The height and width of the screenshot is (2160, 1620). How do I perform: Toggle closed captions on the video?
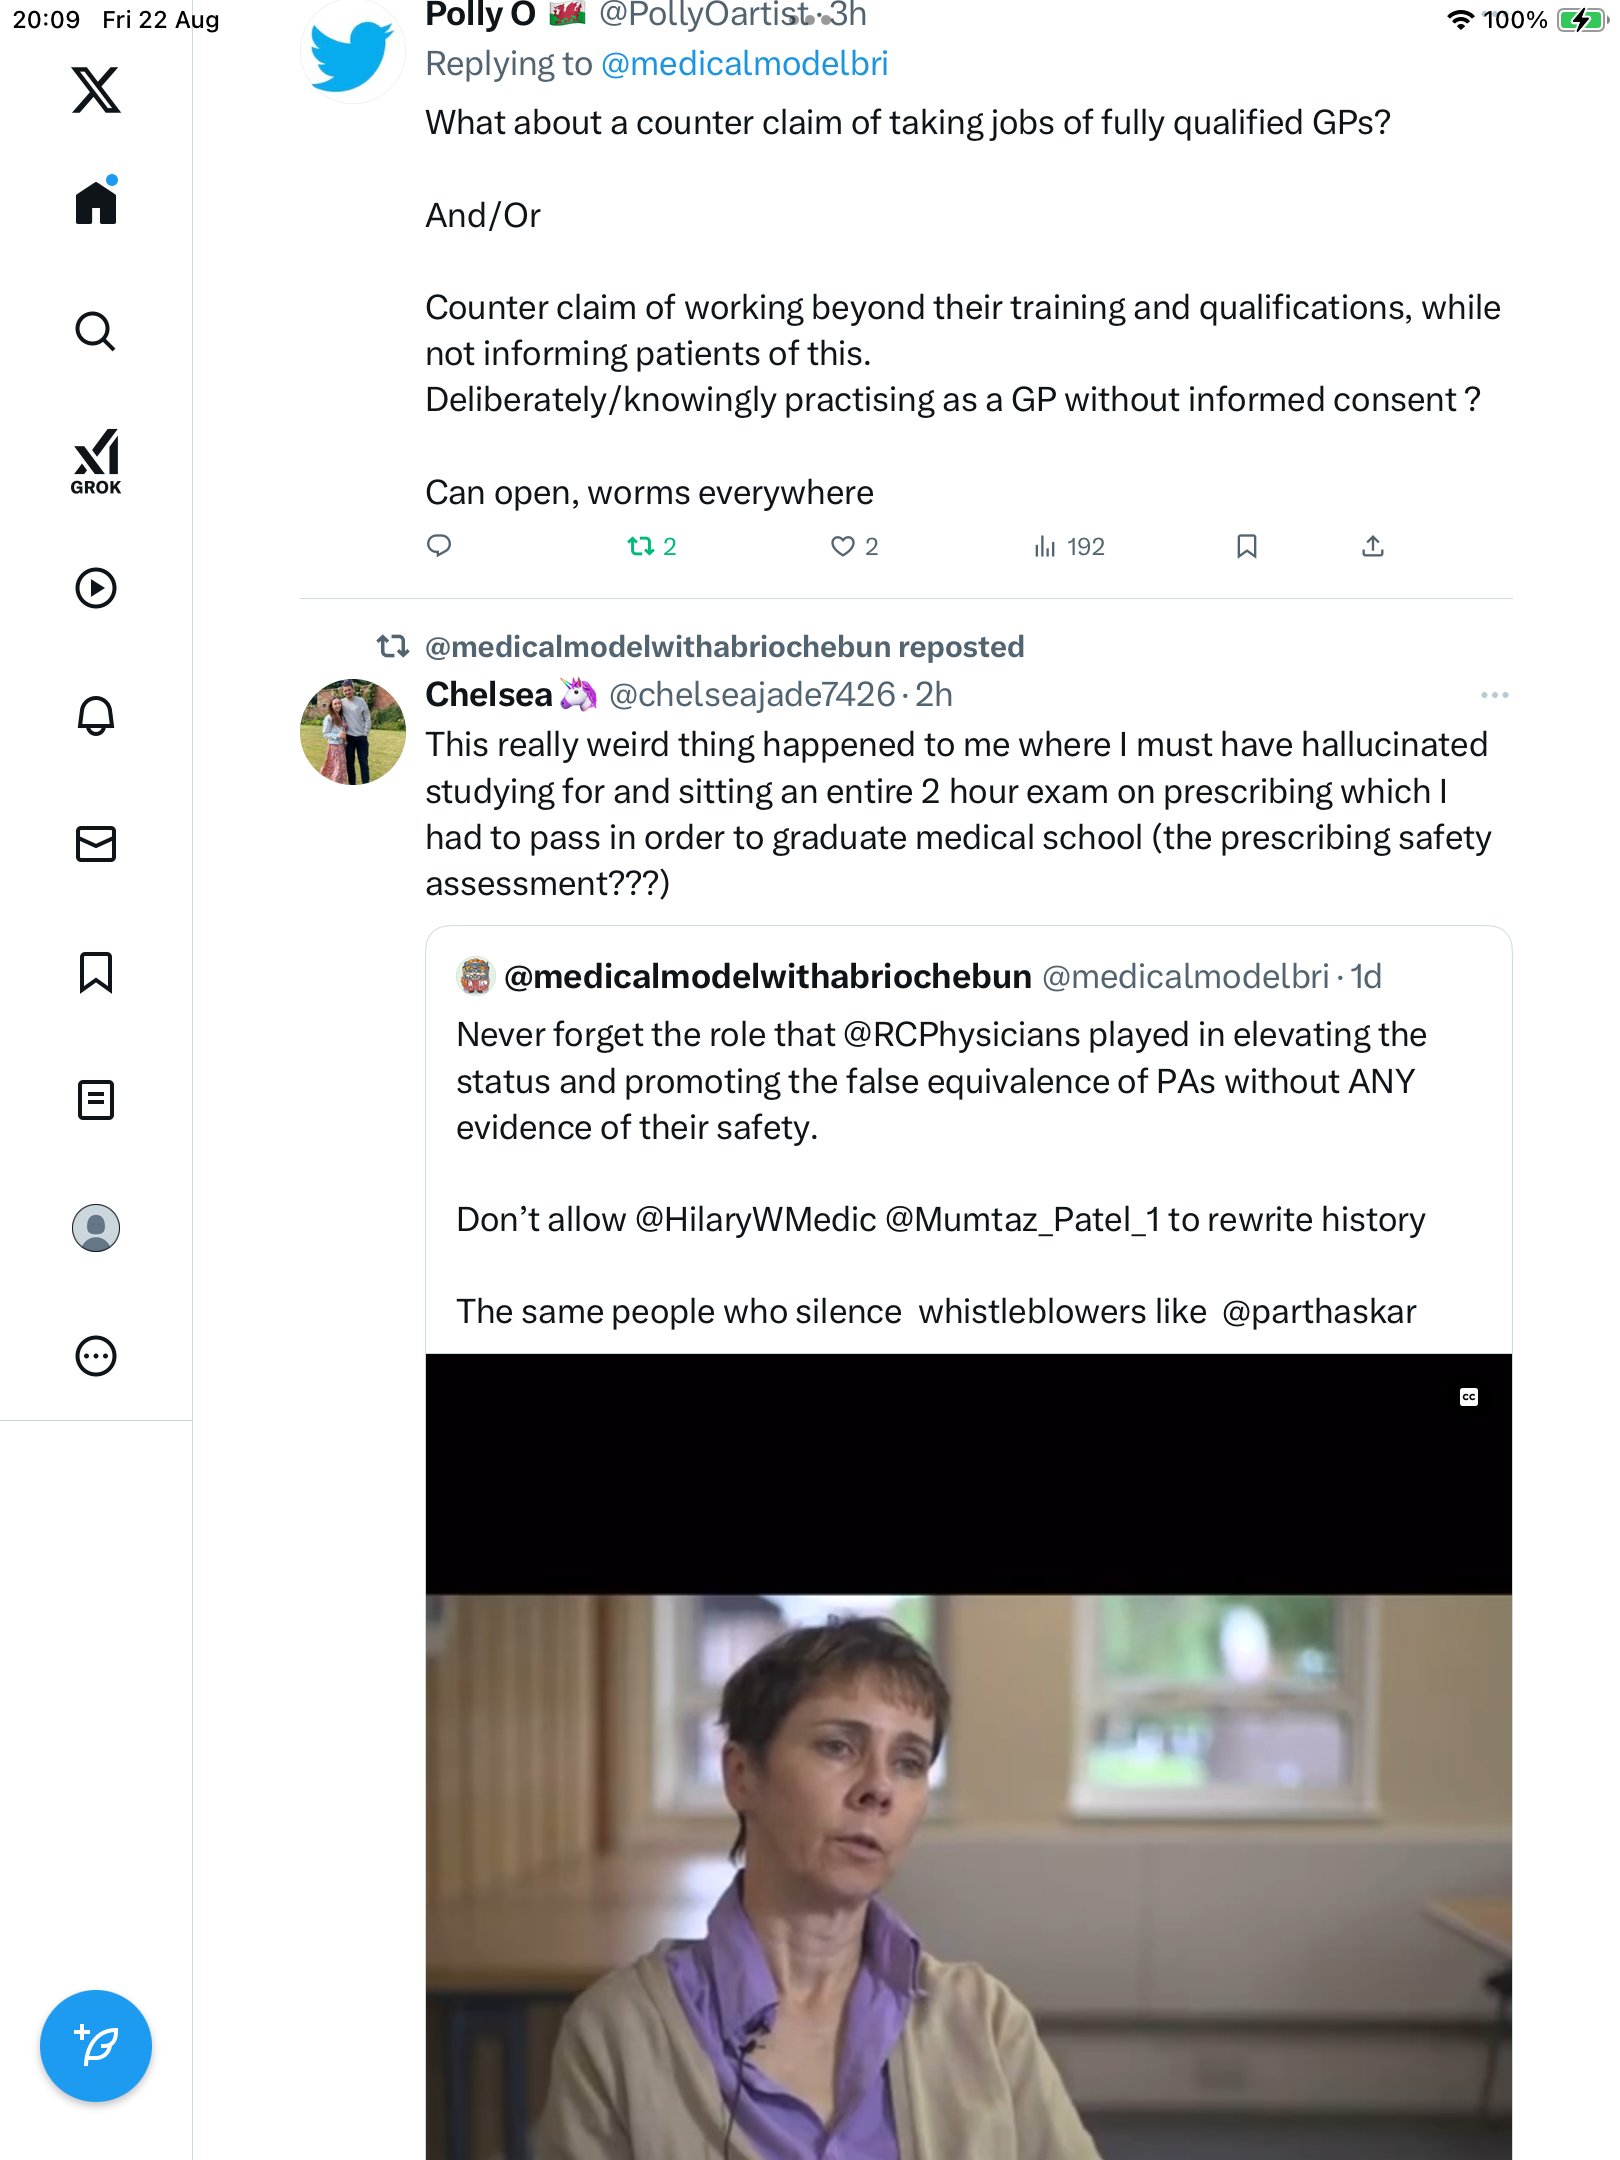pyautogui.click(x=1468, y=1397)
